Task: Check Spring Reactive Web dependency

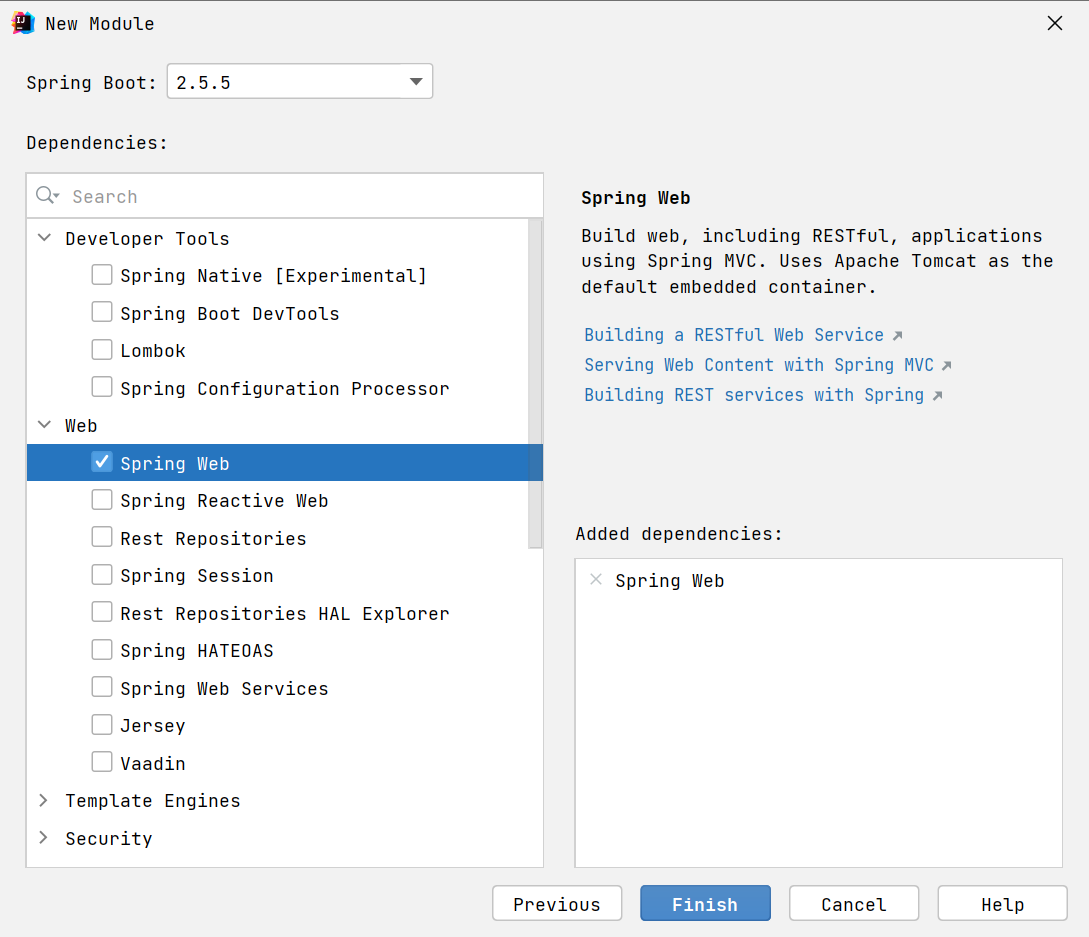Action: (102, 500)
